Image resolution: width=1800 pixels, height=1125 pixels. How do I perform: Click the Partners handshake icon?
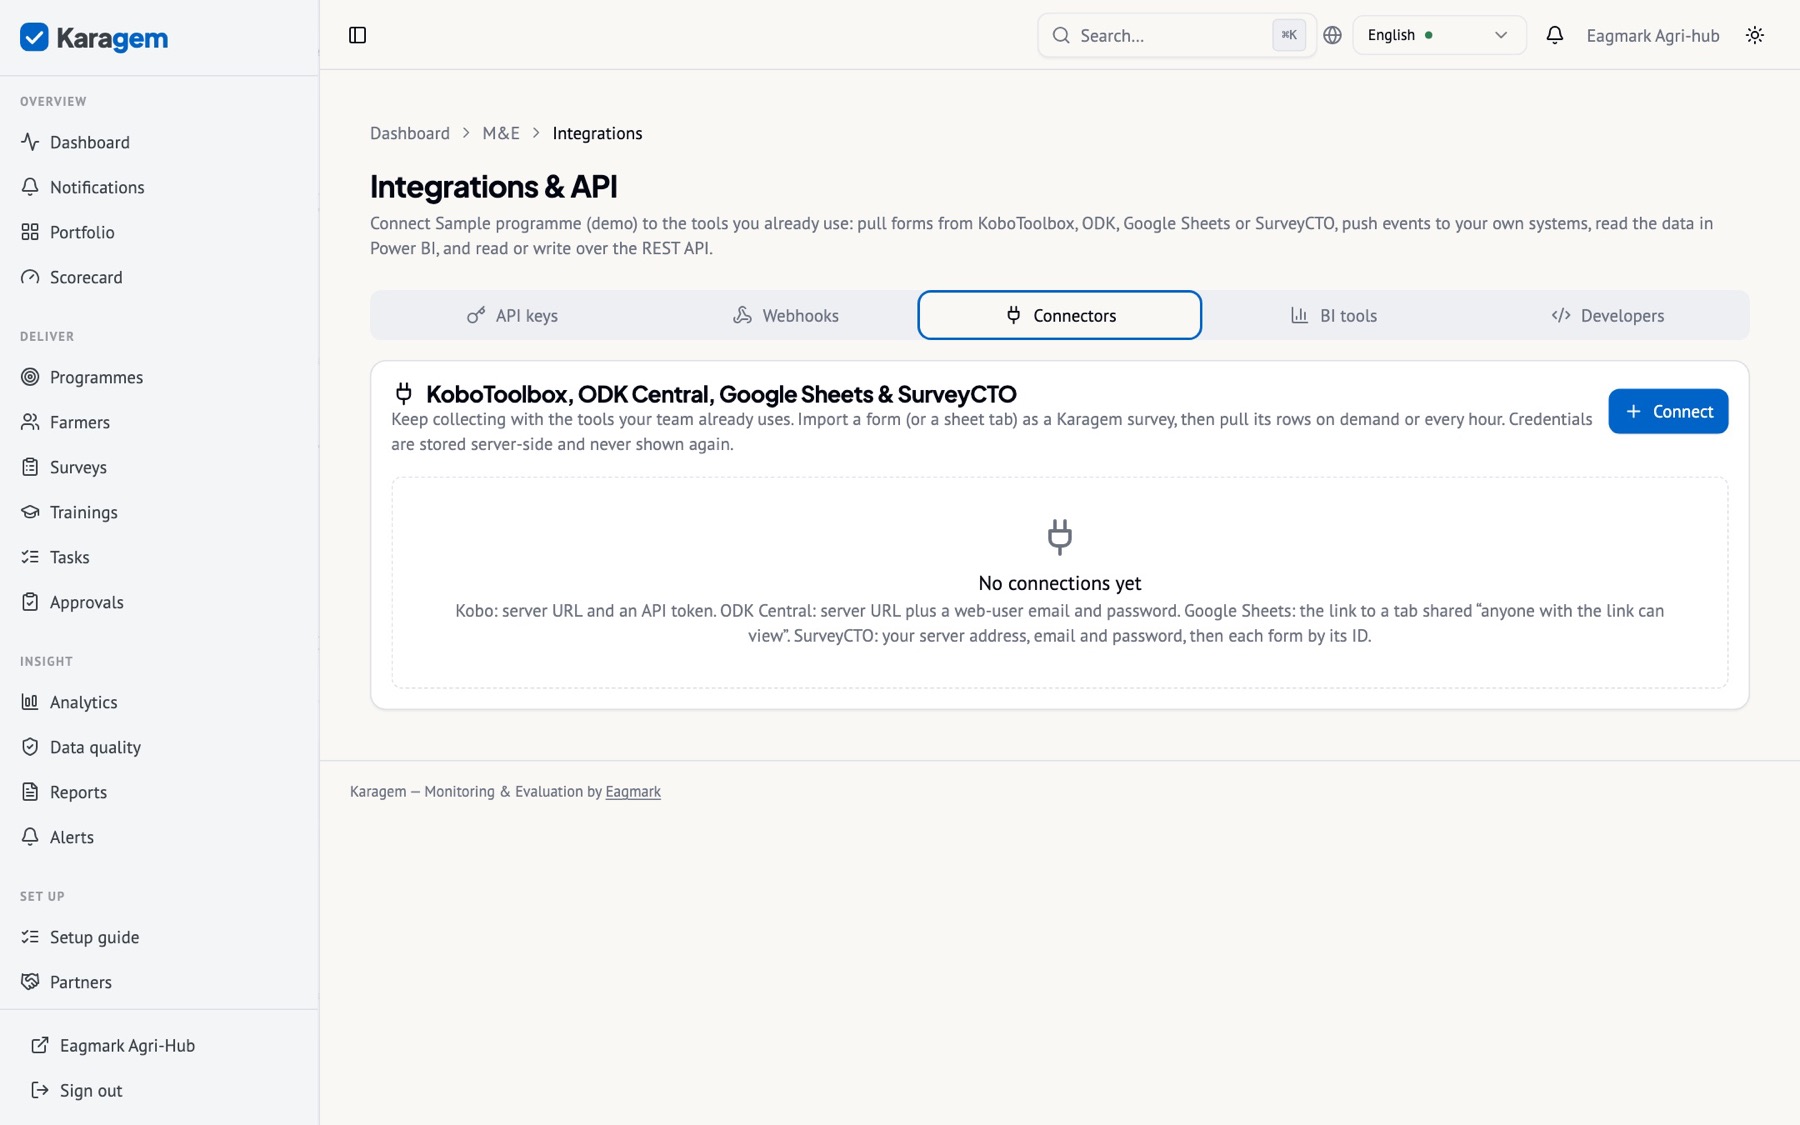click(x=30, y=982)
